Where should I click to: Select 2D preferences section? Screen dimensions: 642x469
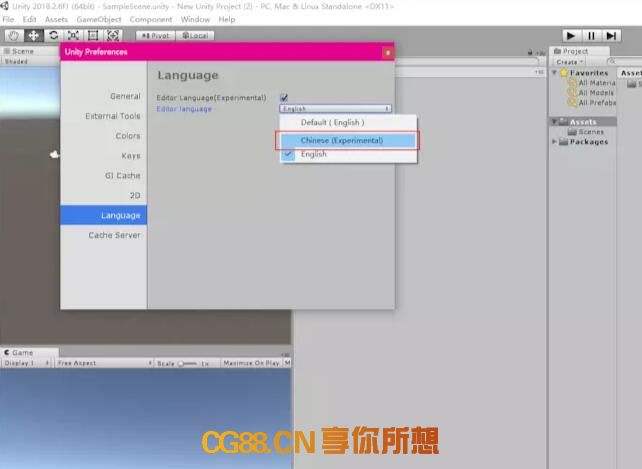point(104,195)
